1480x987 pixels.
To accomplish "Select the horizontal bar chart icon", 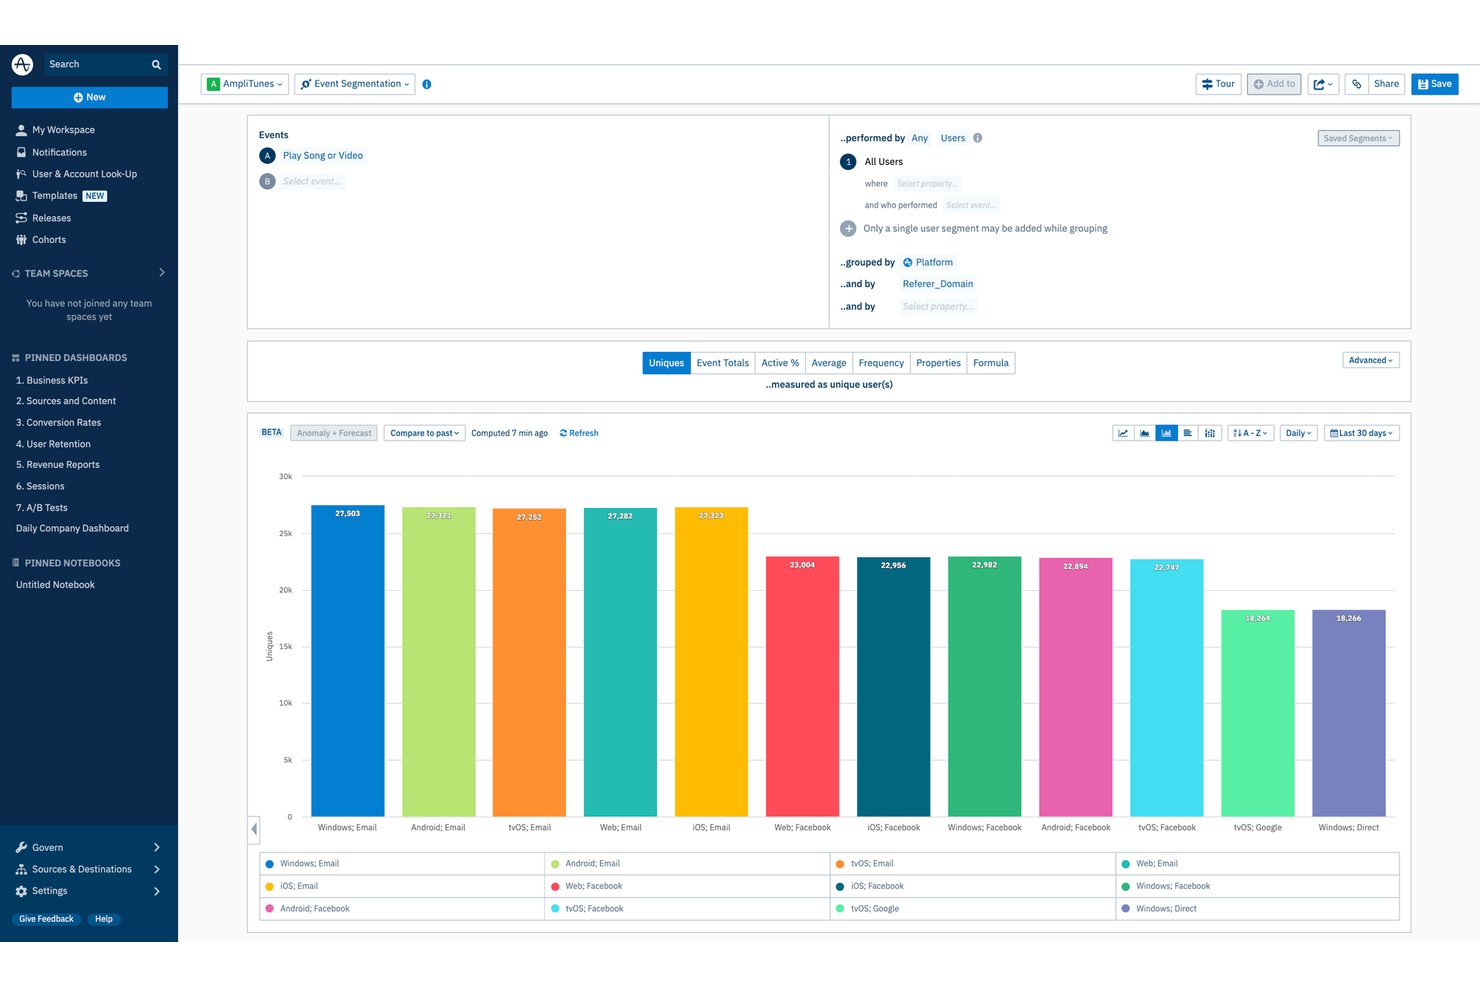I will (x=1188, y=433).
